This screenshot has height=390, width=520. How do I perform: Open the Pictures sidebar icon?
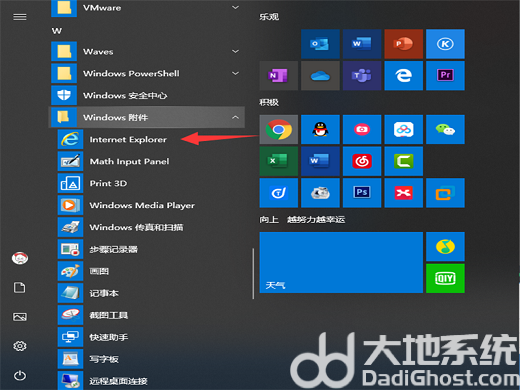pos(20,317)
